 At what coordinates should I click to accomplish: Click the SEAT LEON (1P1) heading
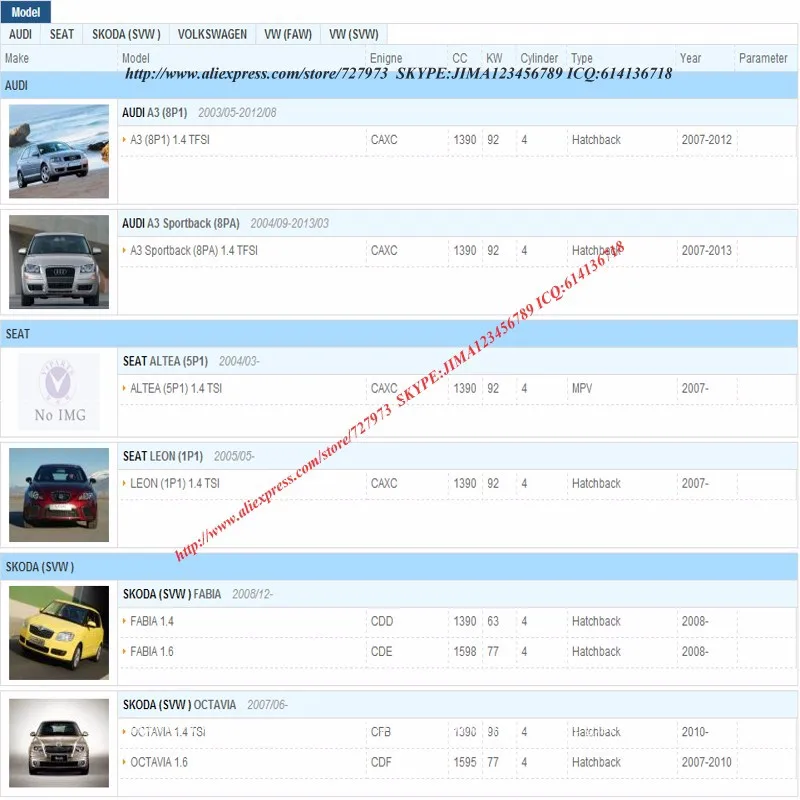click(x=163, y=456)
